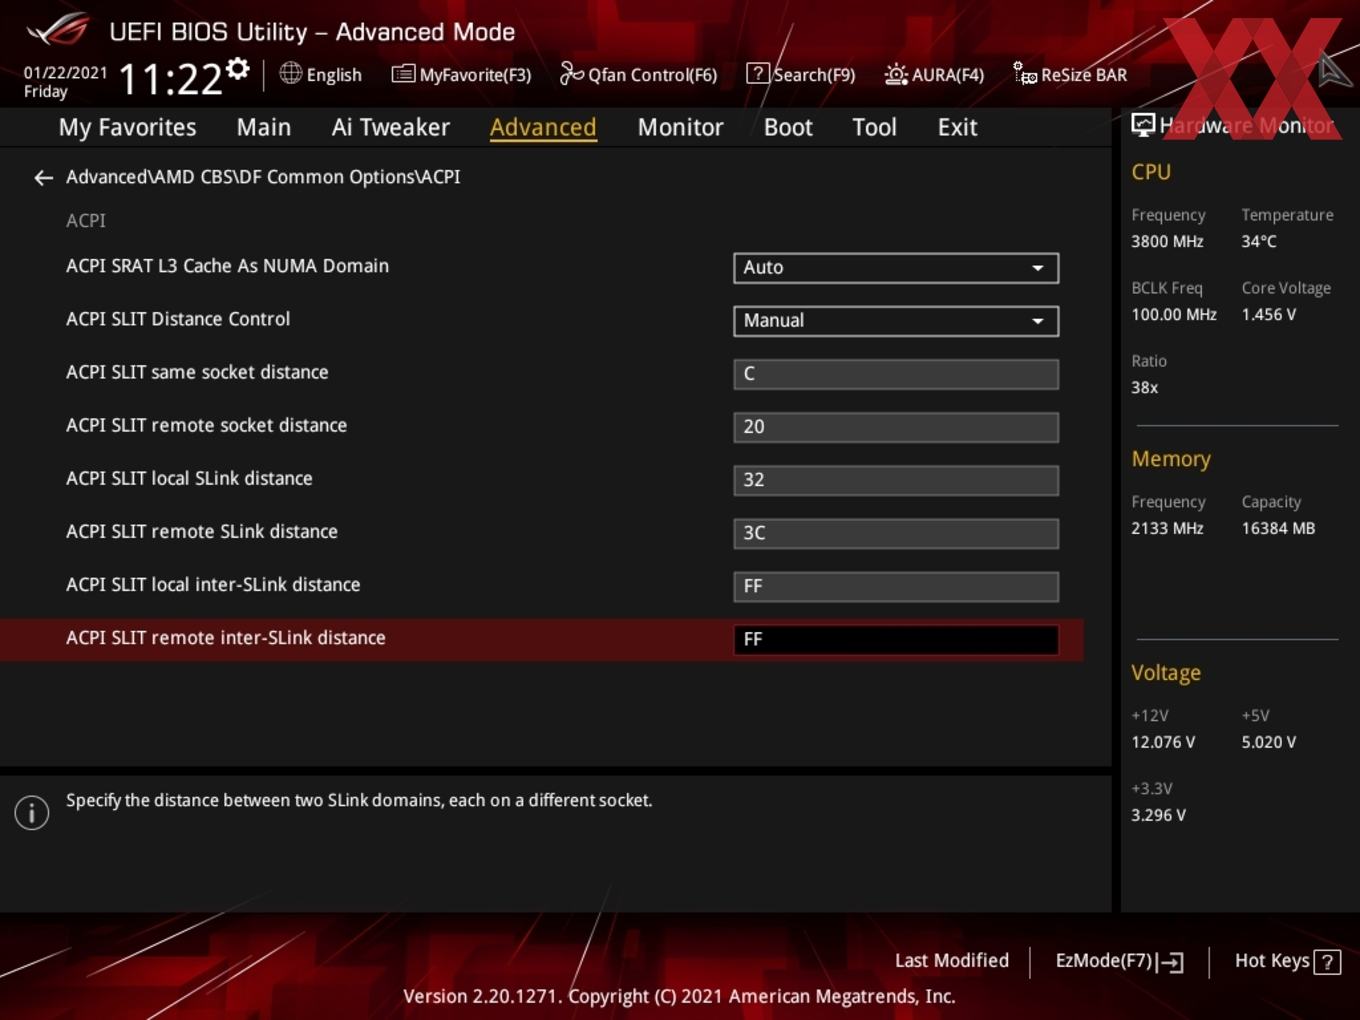The width and height of the screenshot is (1360, 1020).
Task: Select ACPI SLIT local inter-SLink distance label
Action: [x=213, y=584]
